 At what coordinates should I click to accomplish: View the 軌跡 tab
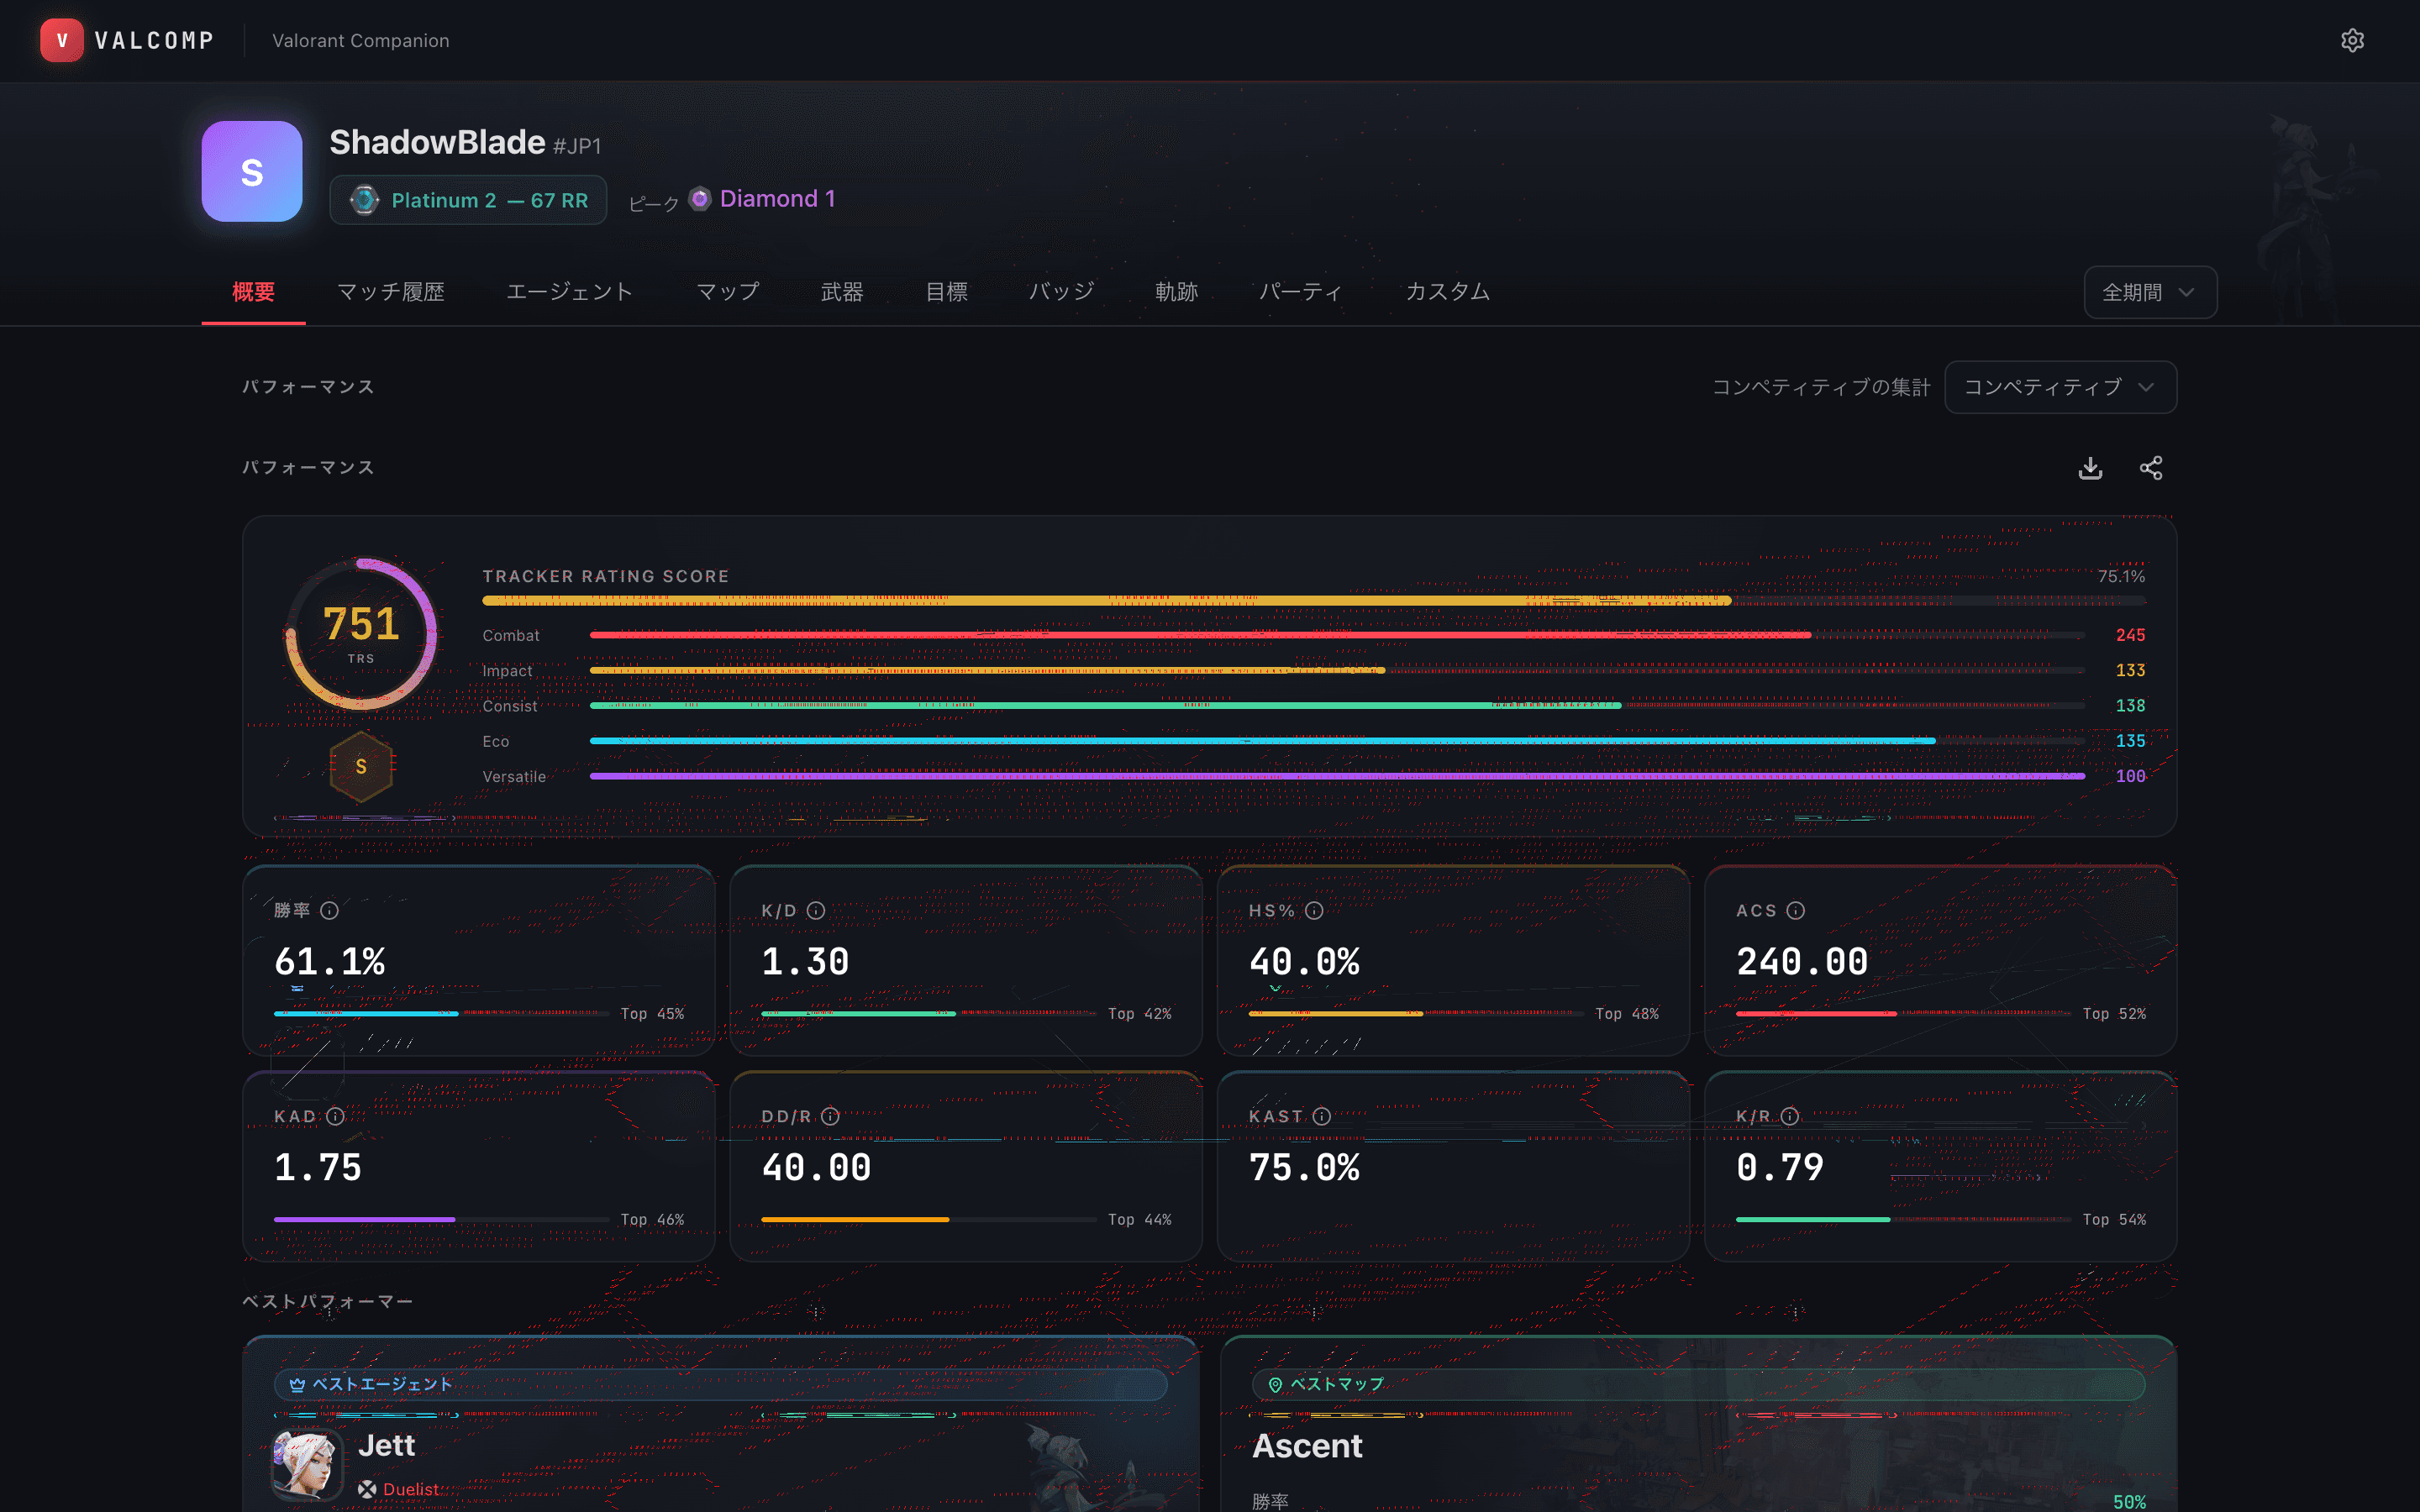1176,292
